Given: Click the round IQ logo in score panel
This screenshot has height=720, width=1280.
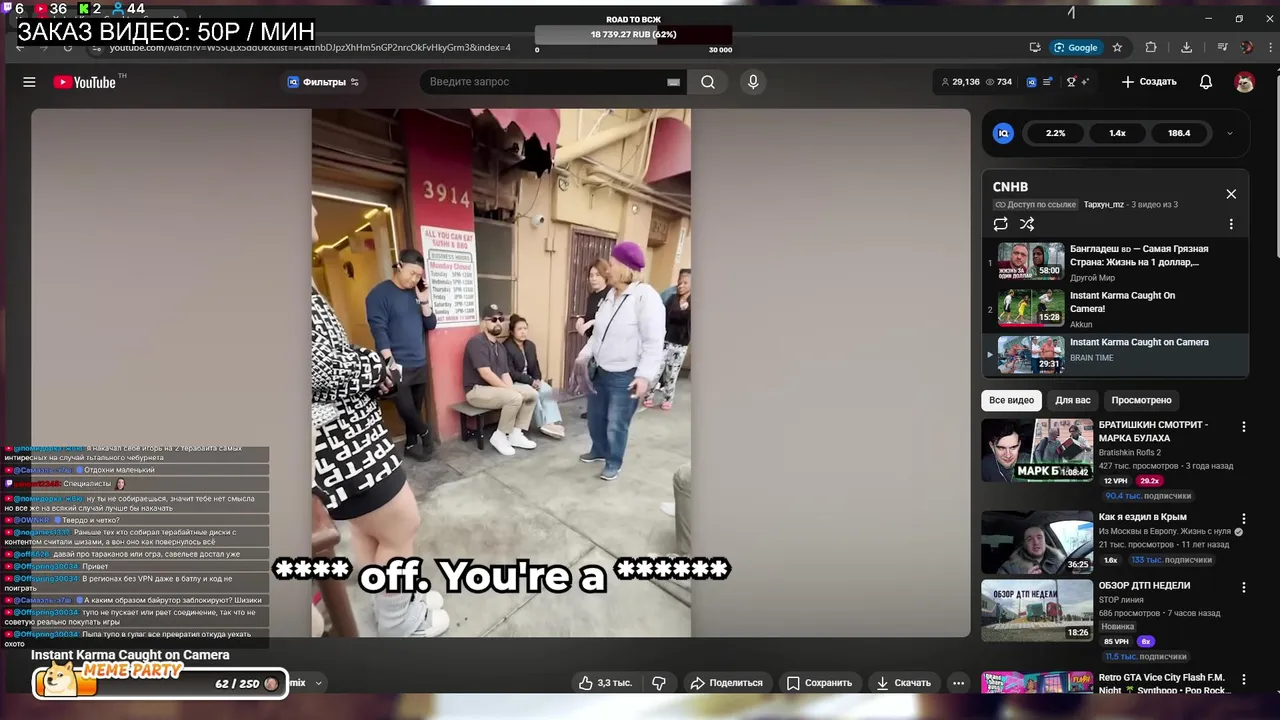Looking at the screenshot, I should click(x=1004, y=133).
